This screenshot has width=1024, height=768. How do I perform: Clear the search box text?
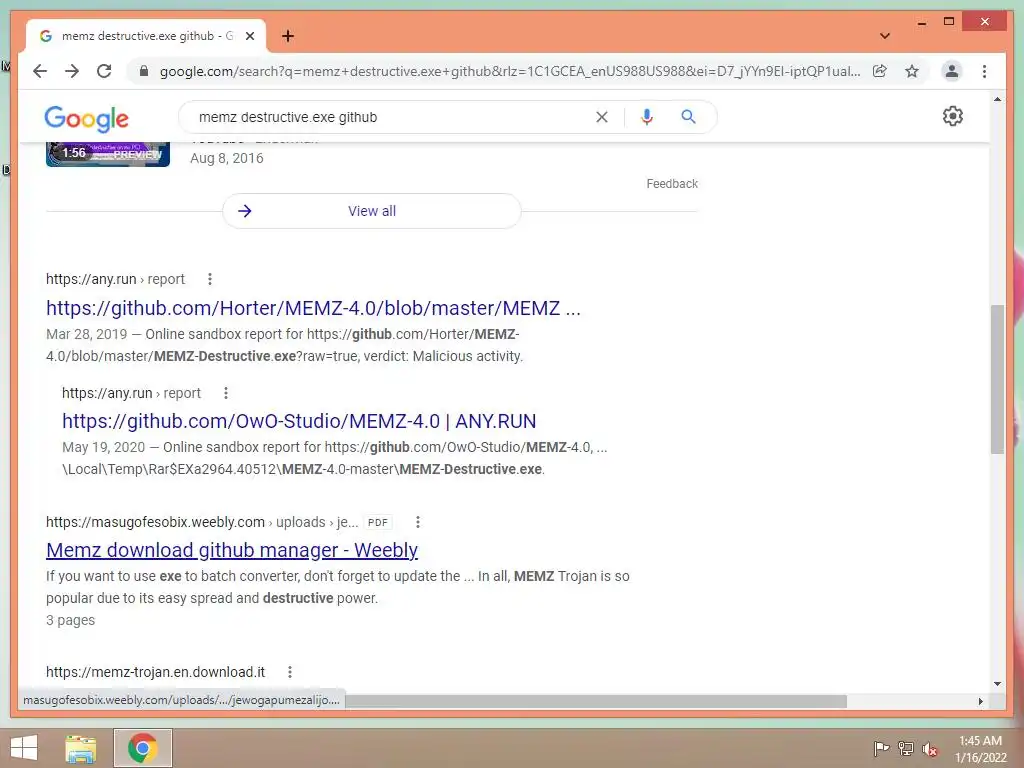[601, 117]
